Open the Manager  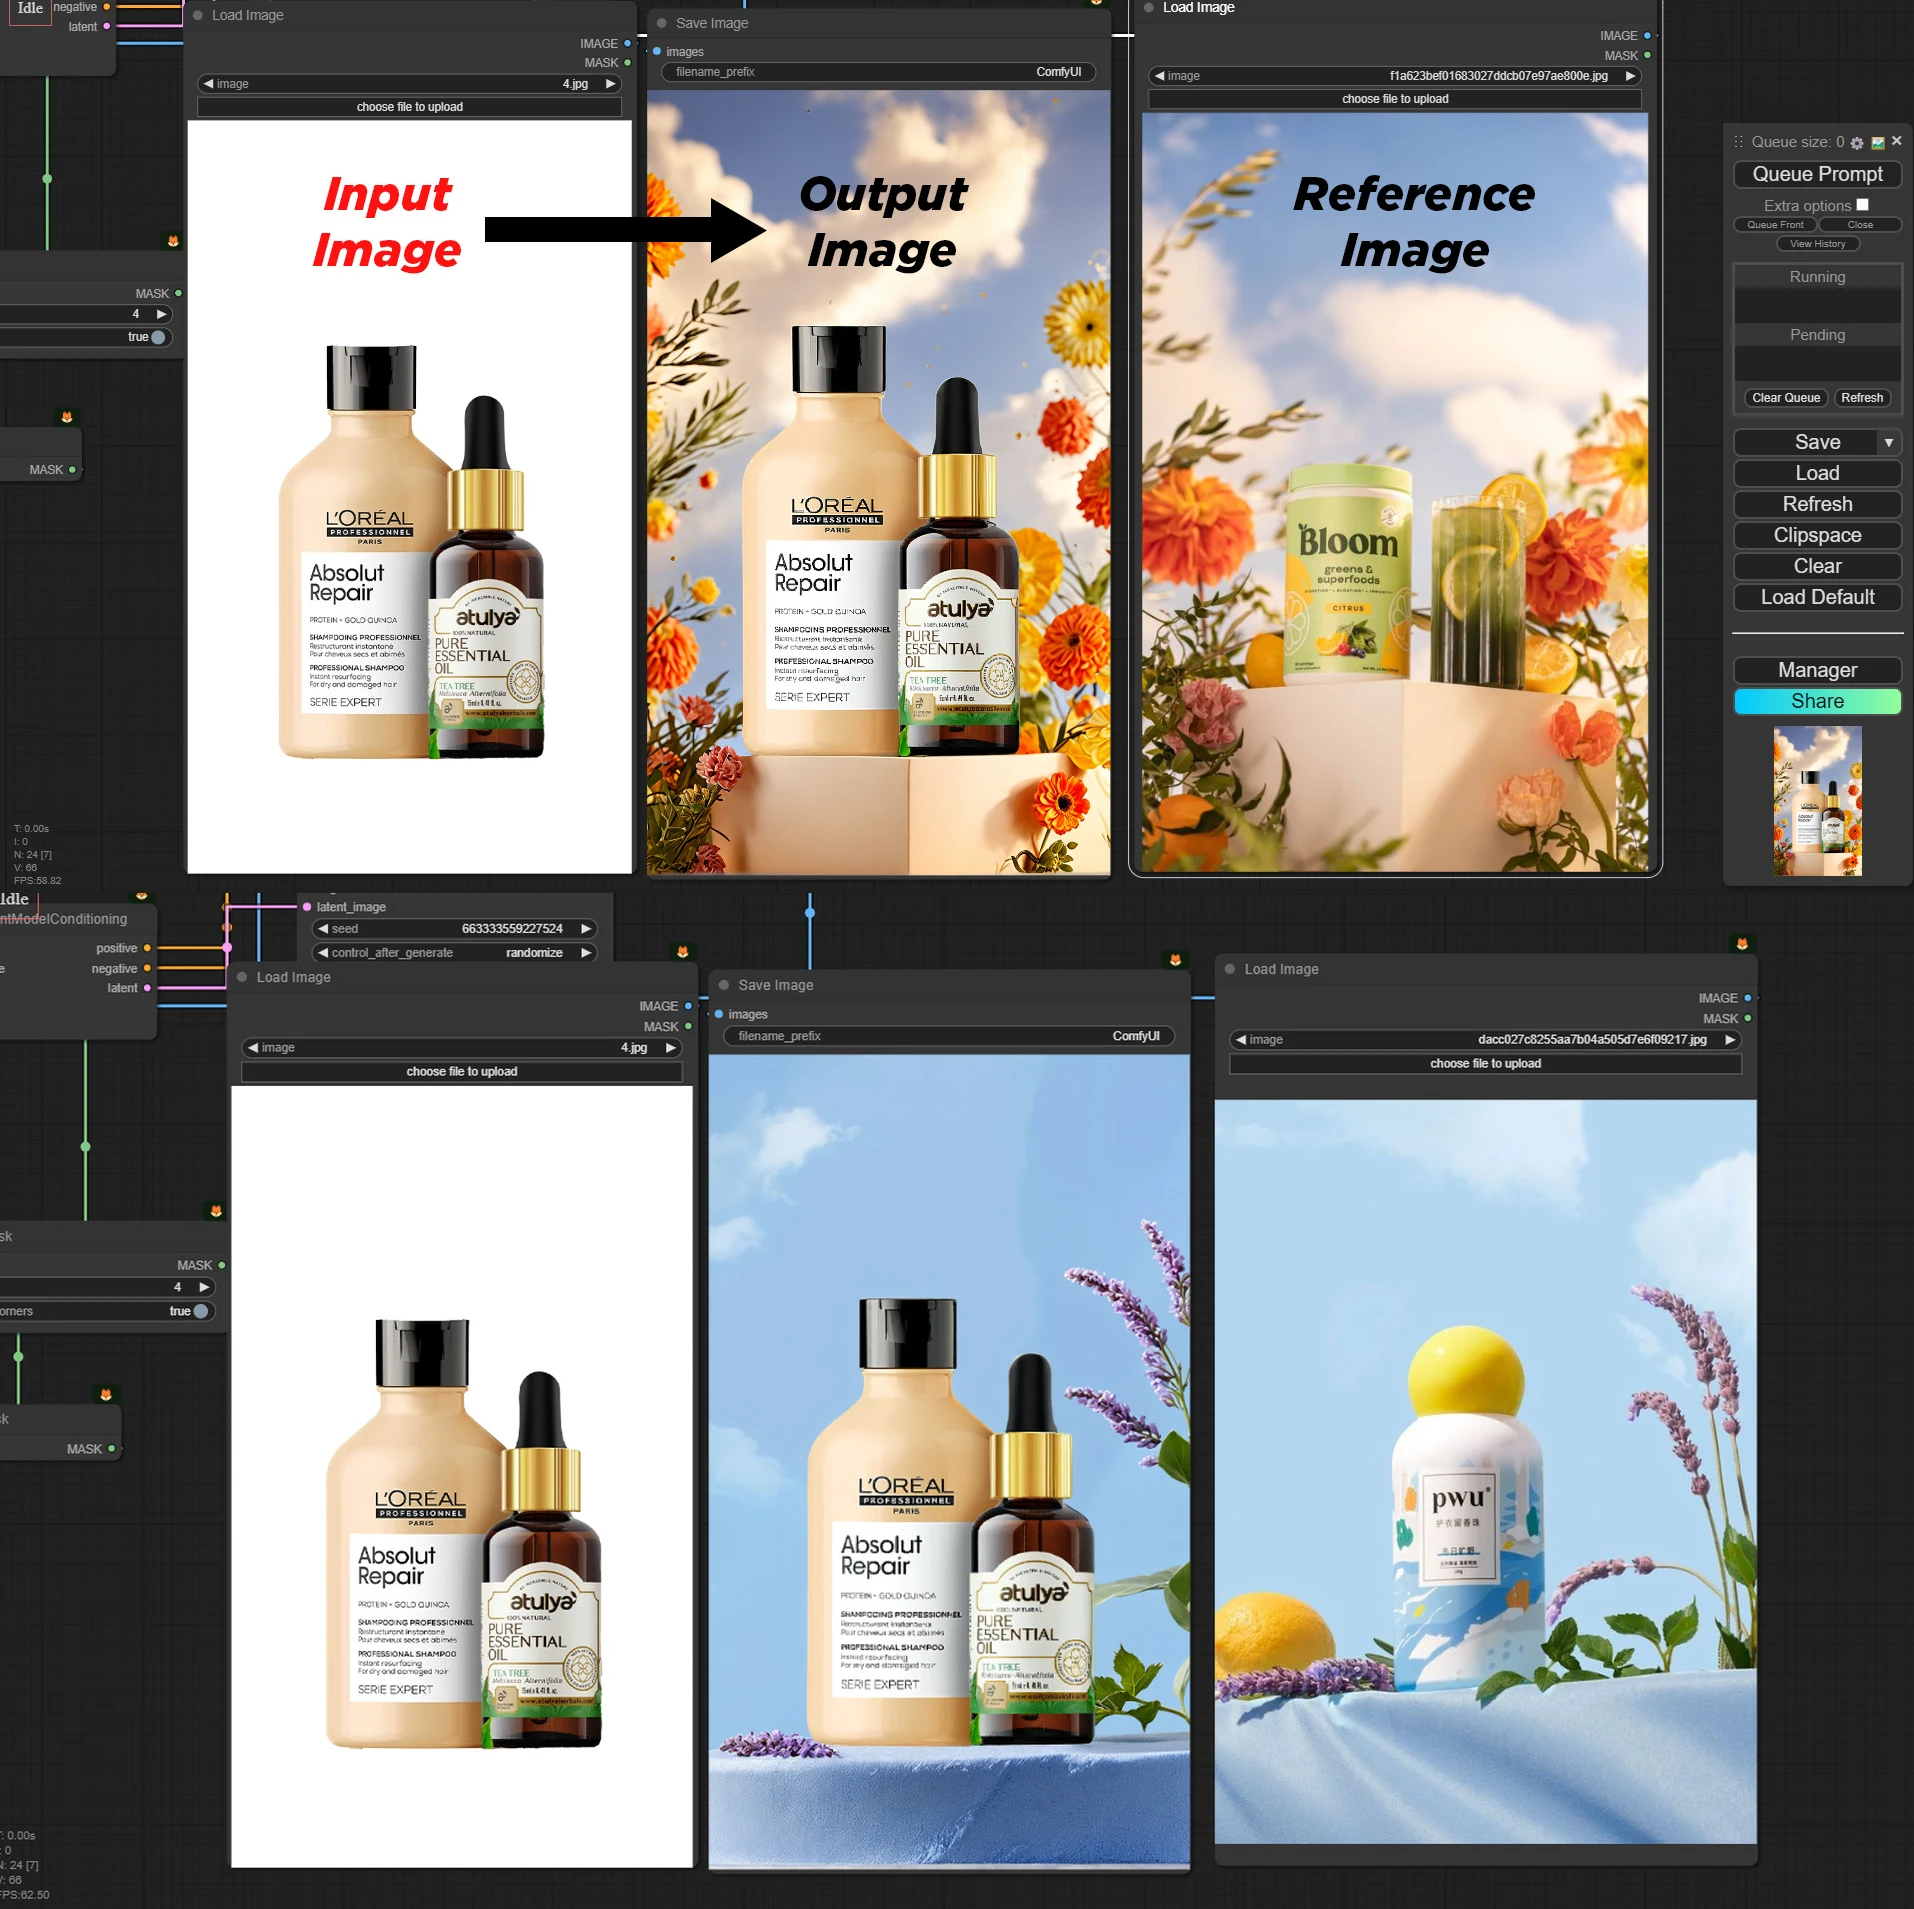coord(1817,670)
